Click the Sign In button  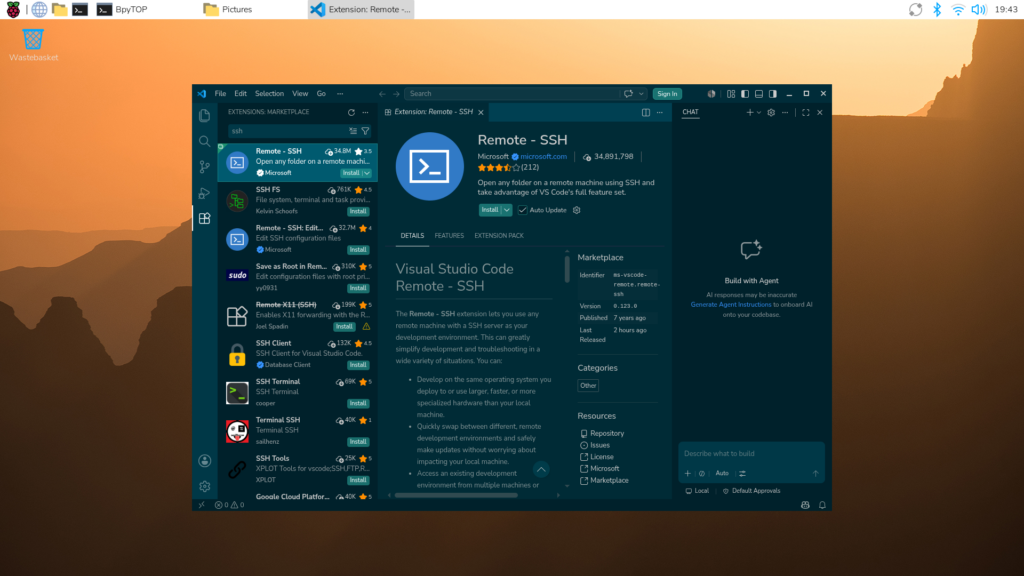click(667, 94)
